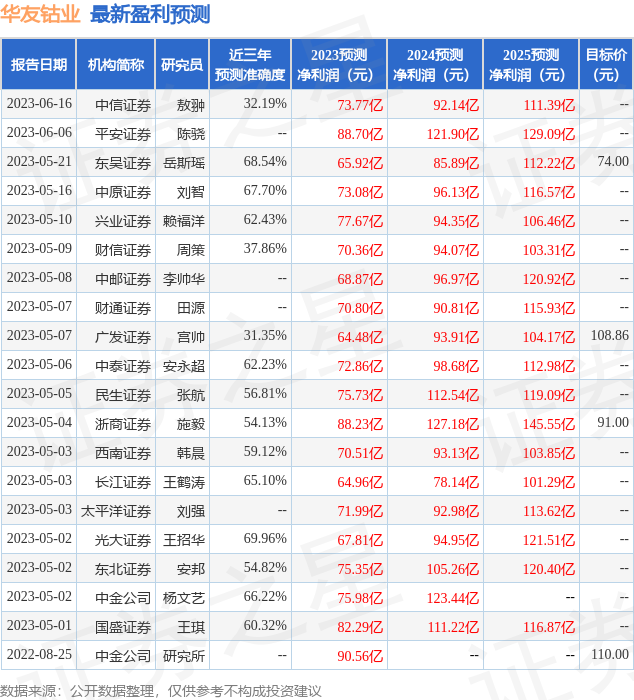Screen dimensions: 634x700
Task: Click the 112.54亿 forecast value
Action: pyautogui.click(x=453, y=396)
